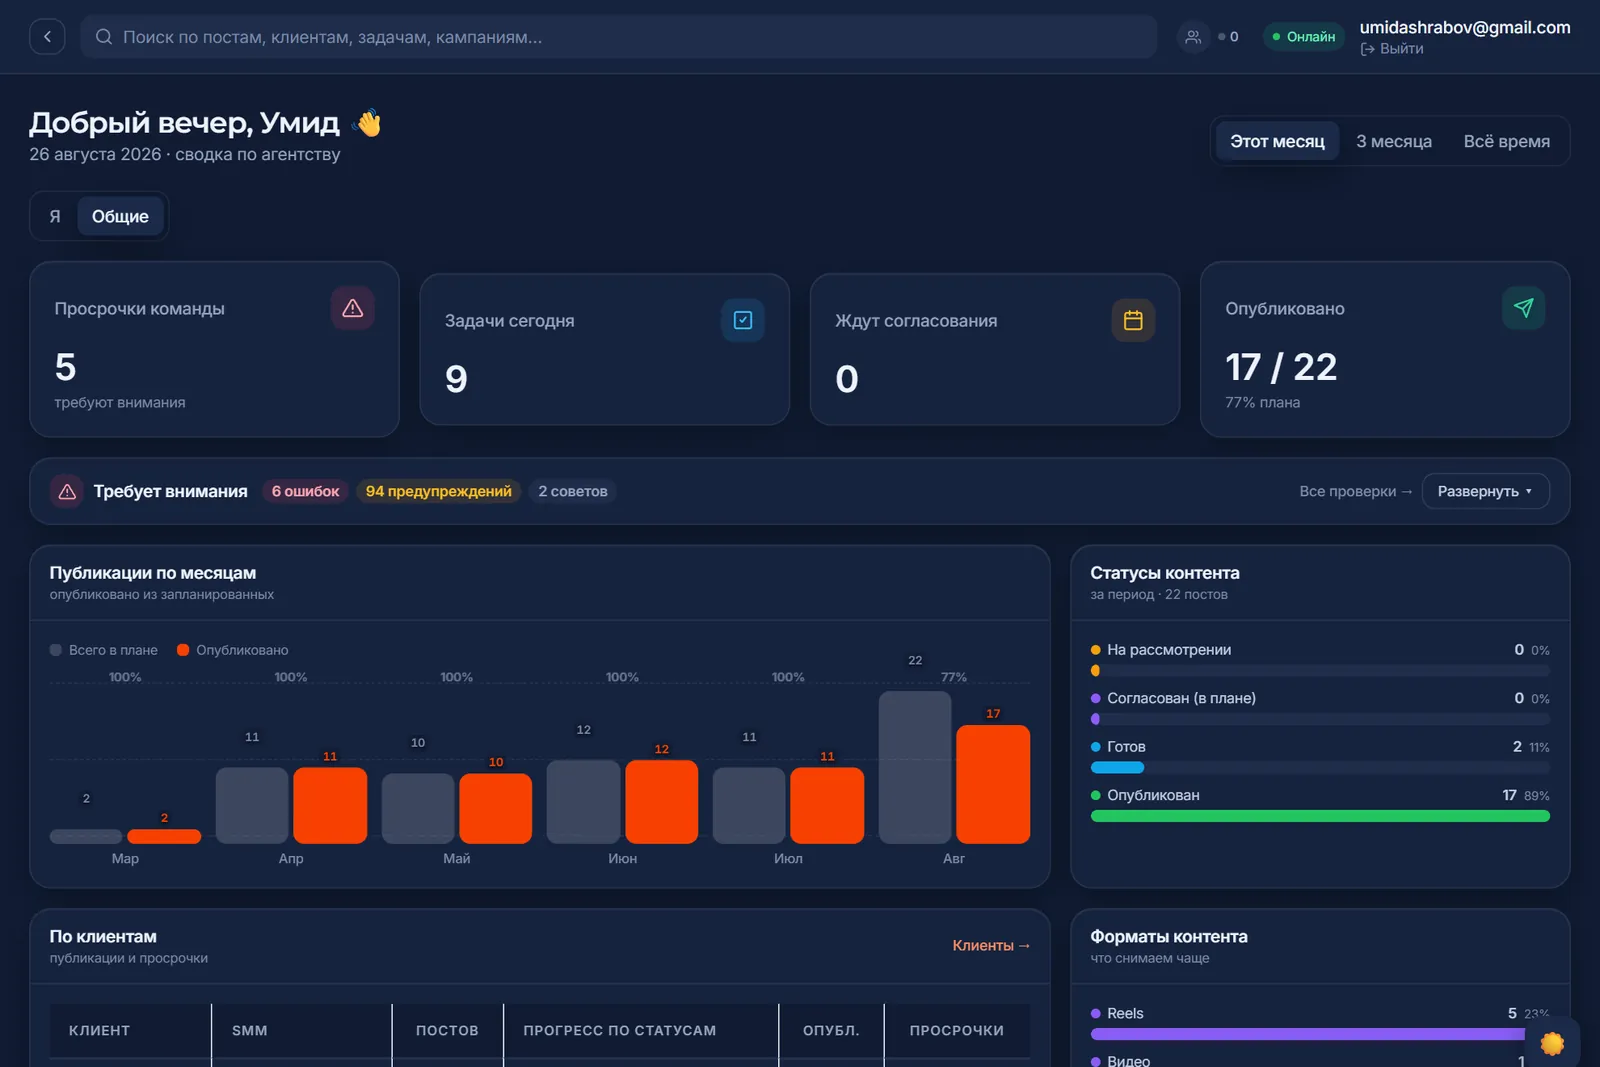Click the umidashrabov@gmail.com account email
The height and width of the screenshot is (1067, 1600).
point(1465,28)
